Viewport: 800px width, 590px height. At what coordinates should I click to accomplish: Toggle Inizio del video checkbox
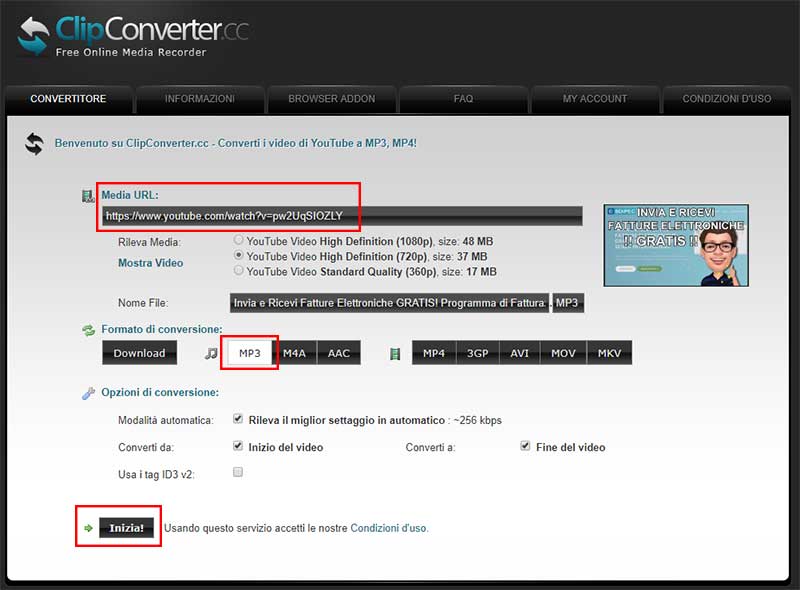238,446
